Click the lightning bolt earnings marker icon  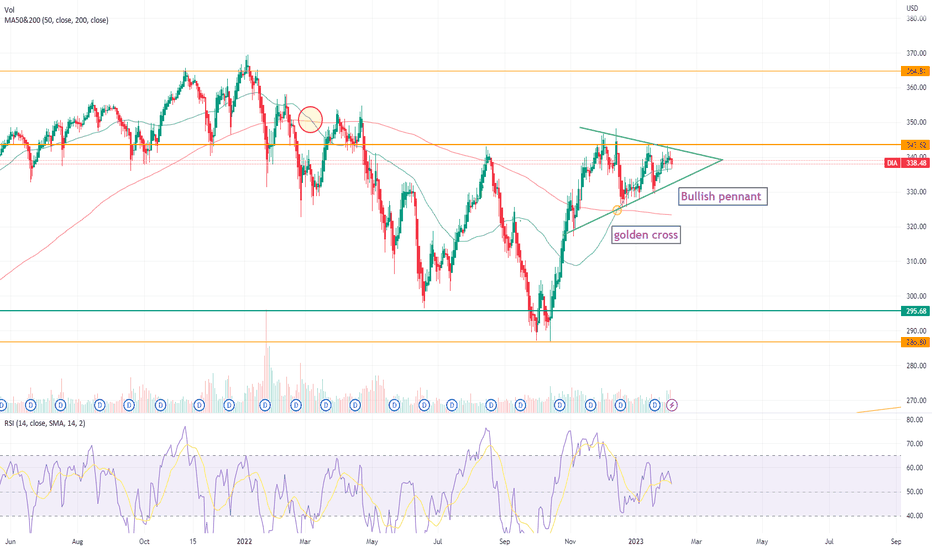coord(672,405)
